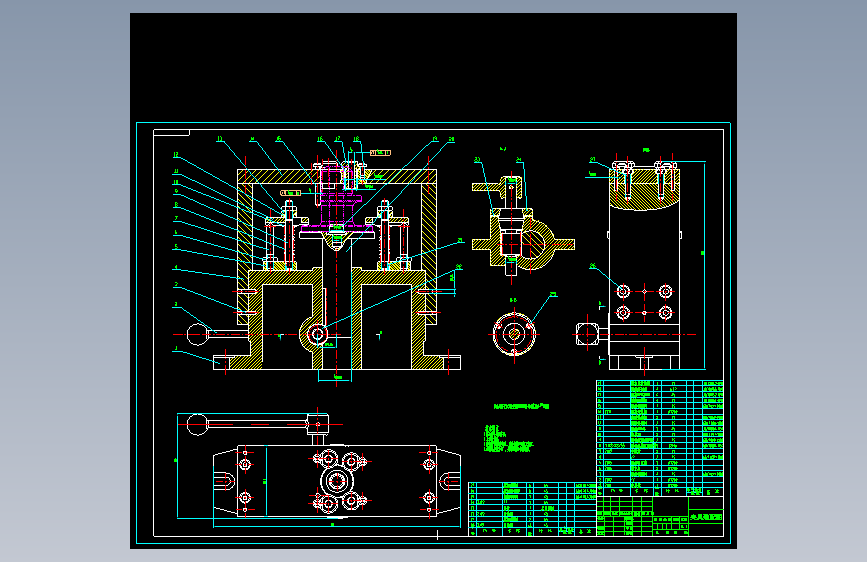Select part balloon number 14
This screenshot has height=562, width=867.
point(253,139)
